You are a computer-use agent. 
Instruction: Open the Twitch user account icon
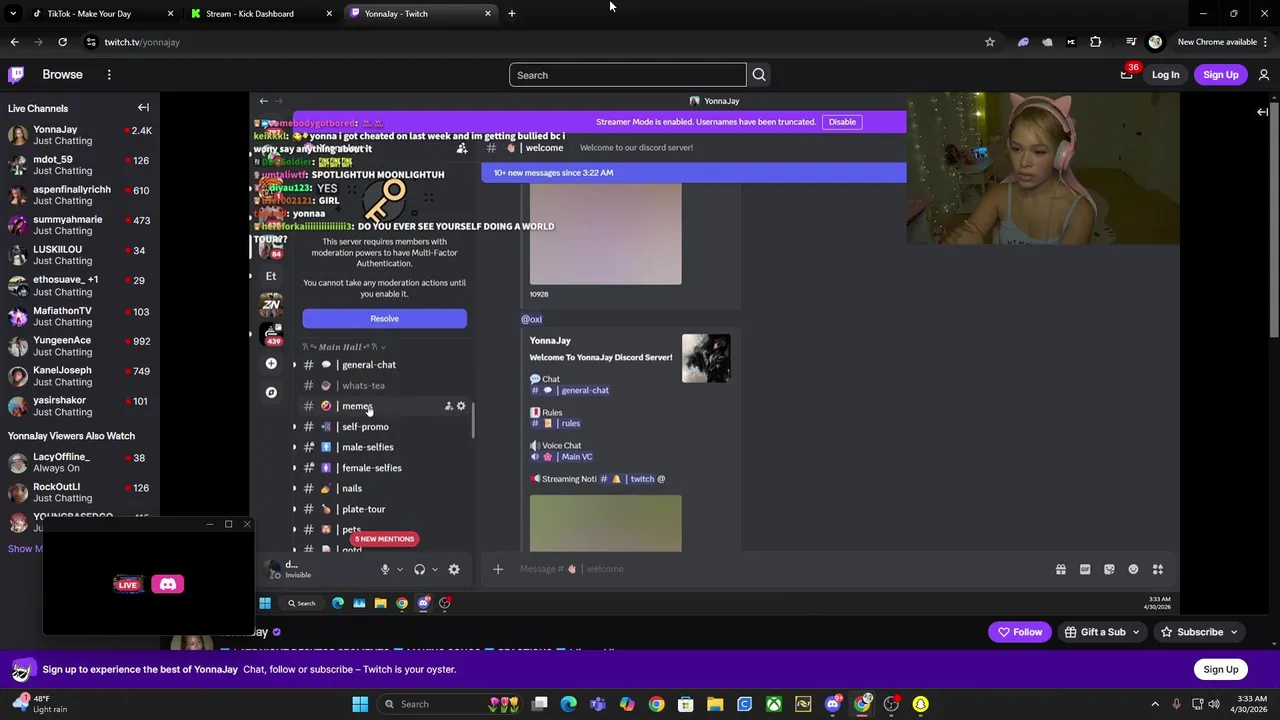(x=1264, y=74)
